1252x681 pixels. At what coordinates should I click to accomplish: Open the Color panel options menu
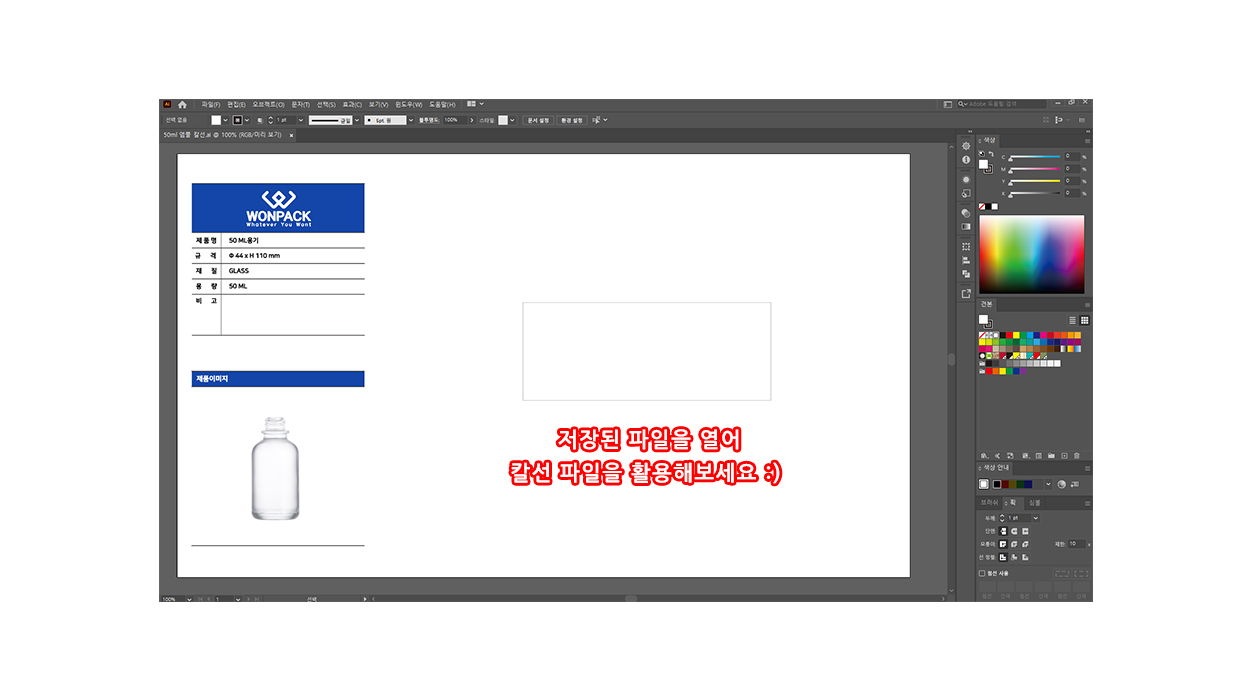pyautogui.click(x=1087, y=140)
